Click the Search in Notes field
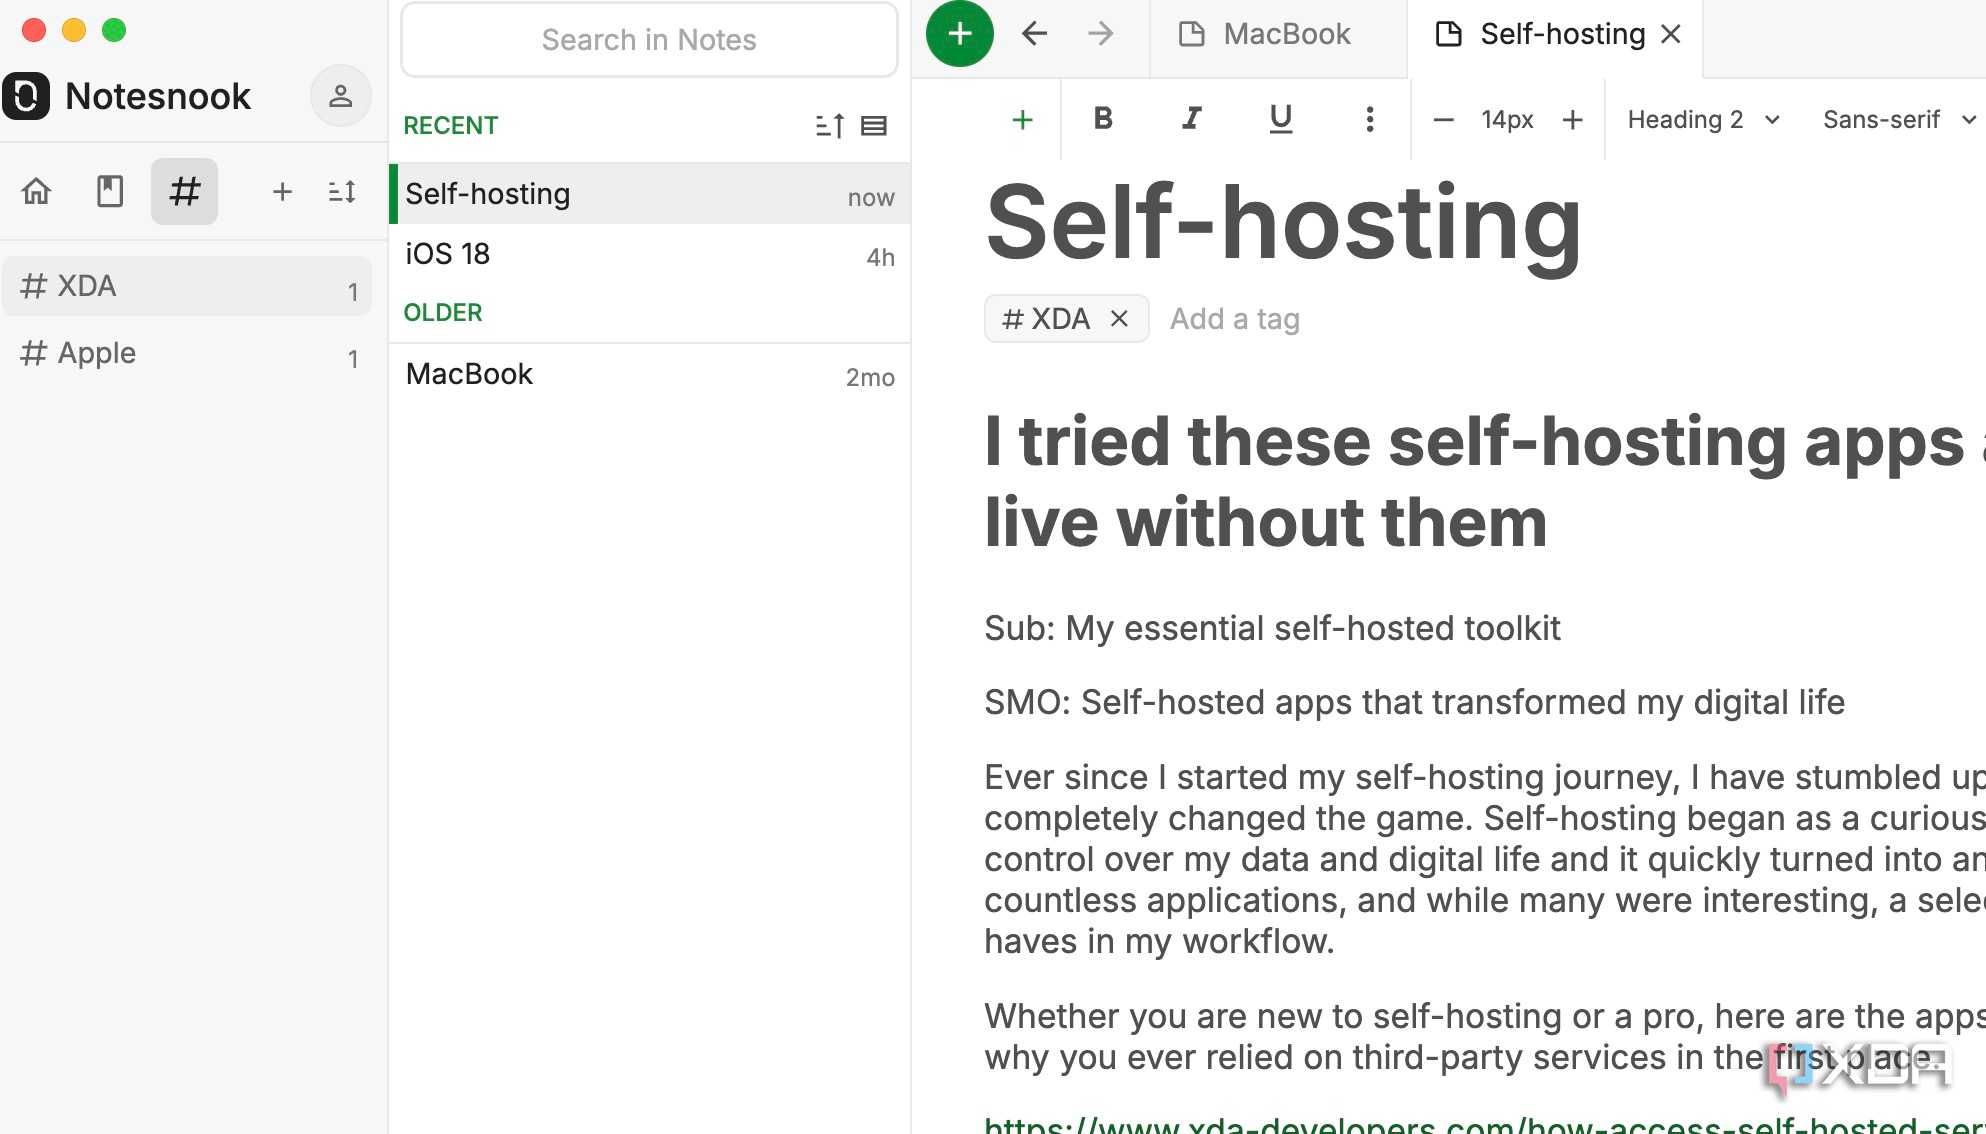This screenshot has height=1134, width=1986. pyautogui.click(x=649, y=40)
